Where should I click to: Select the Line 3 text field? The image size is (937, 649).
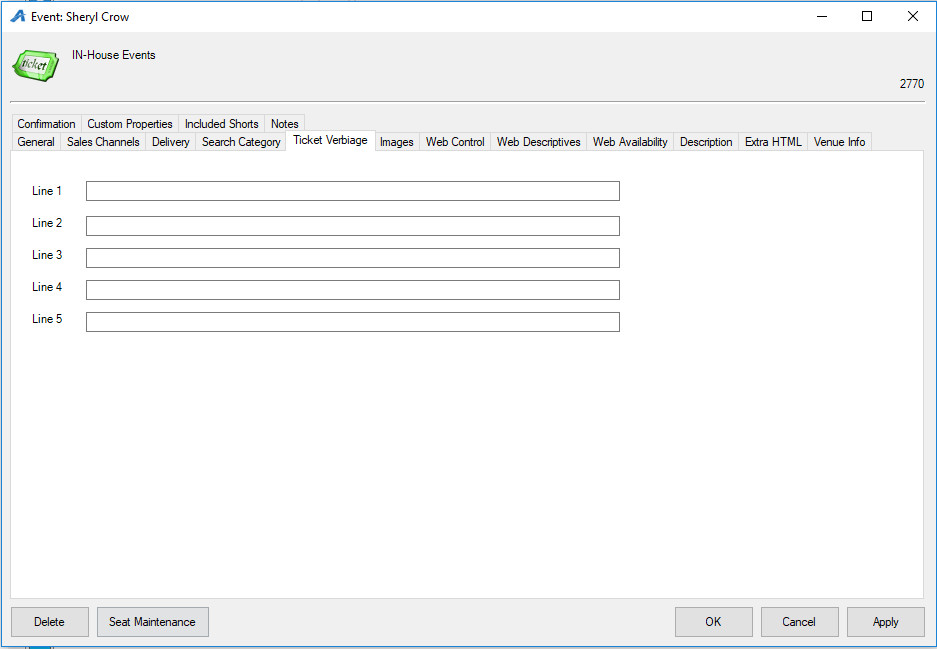coord(353,258)
